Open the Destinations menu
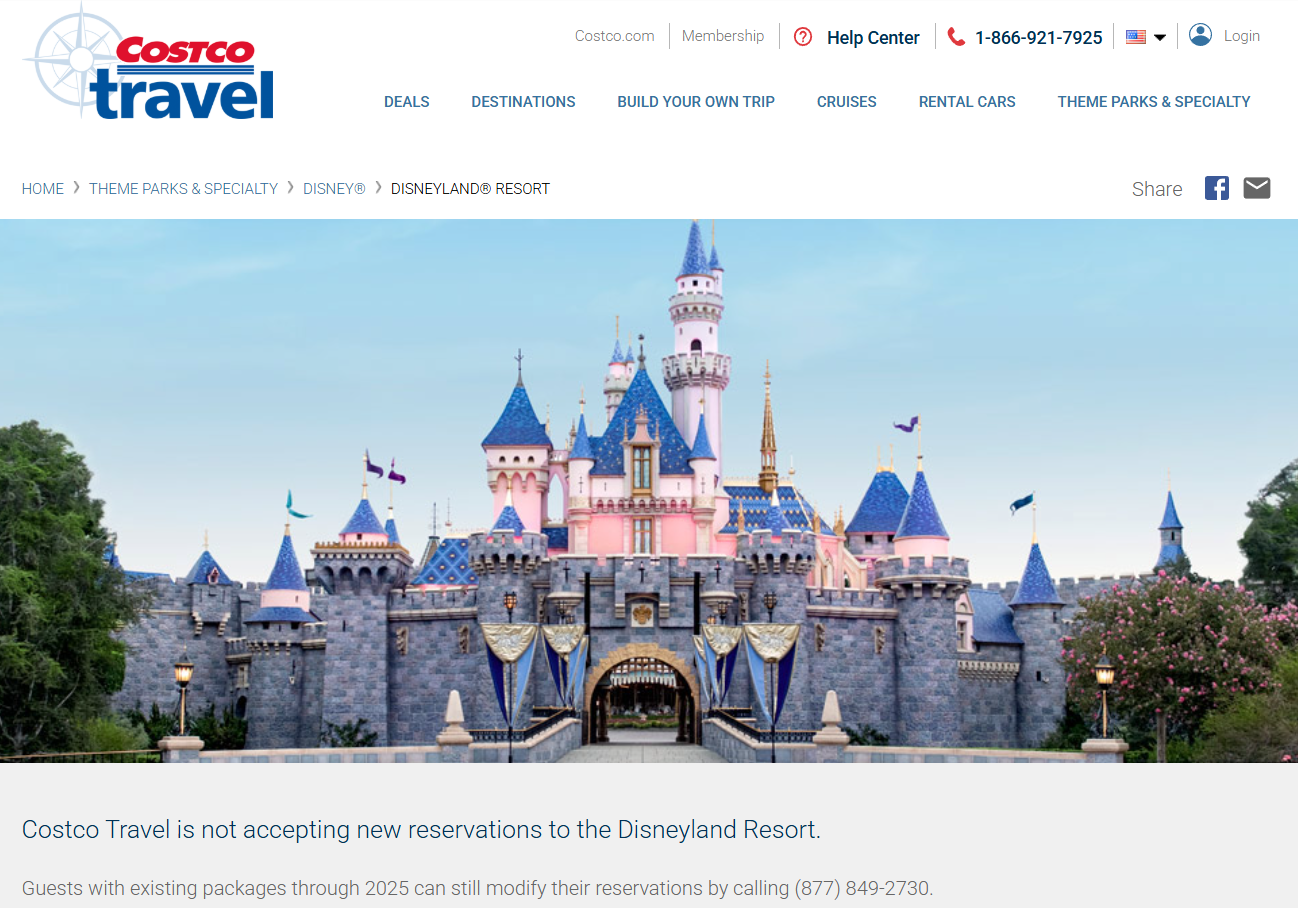The height and width of the screenshot is (908, 1298). coord(523,101)
